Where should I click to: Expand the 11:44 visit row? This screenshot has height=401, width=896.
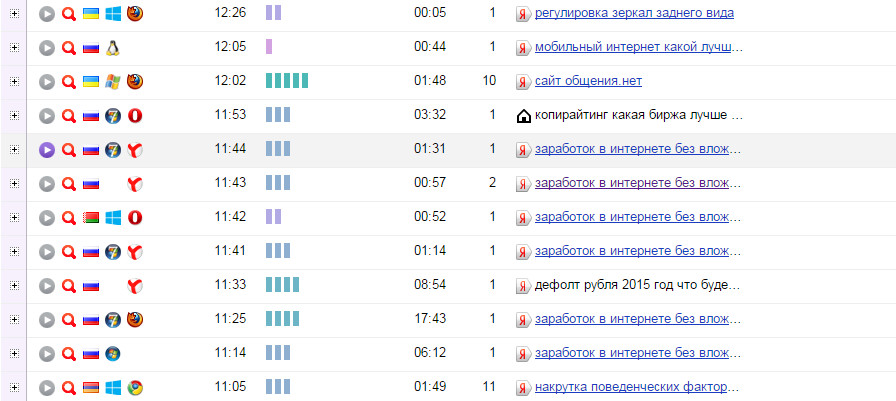coord(14,150)
